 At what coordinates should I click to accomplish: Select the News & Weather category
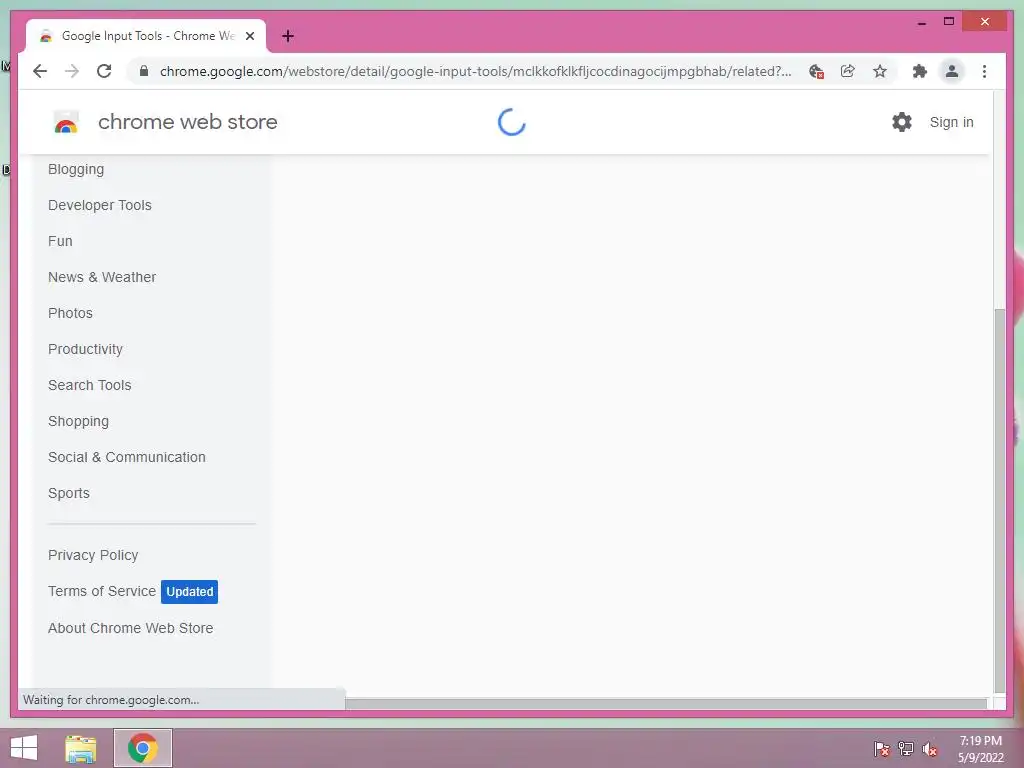[102, 277]
